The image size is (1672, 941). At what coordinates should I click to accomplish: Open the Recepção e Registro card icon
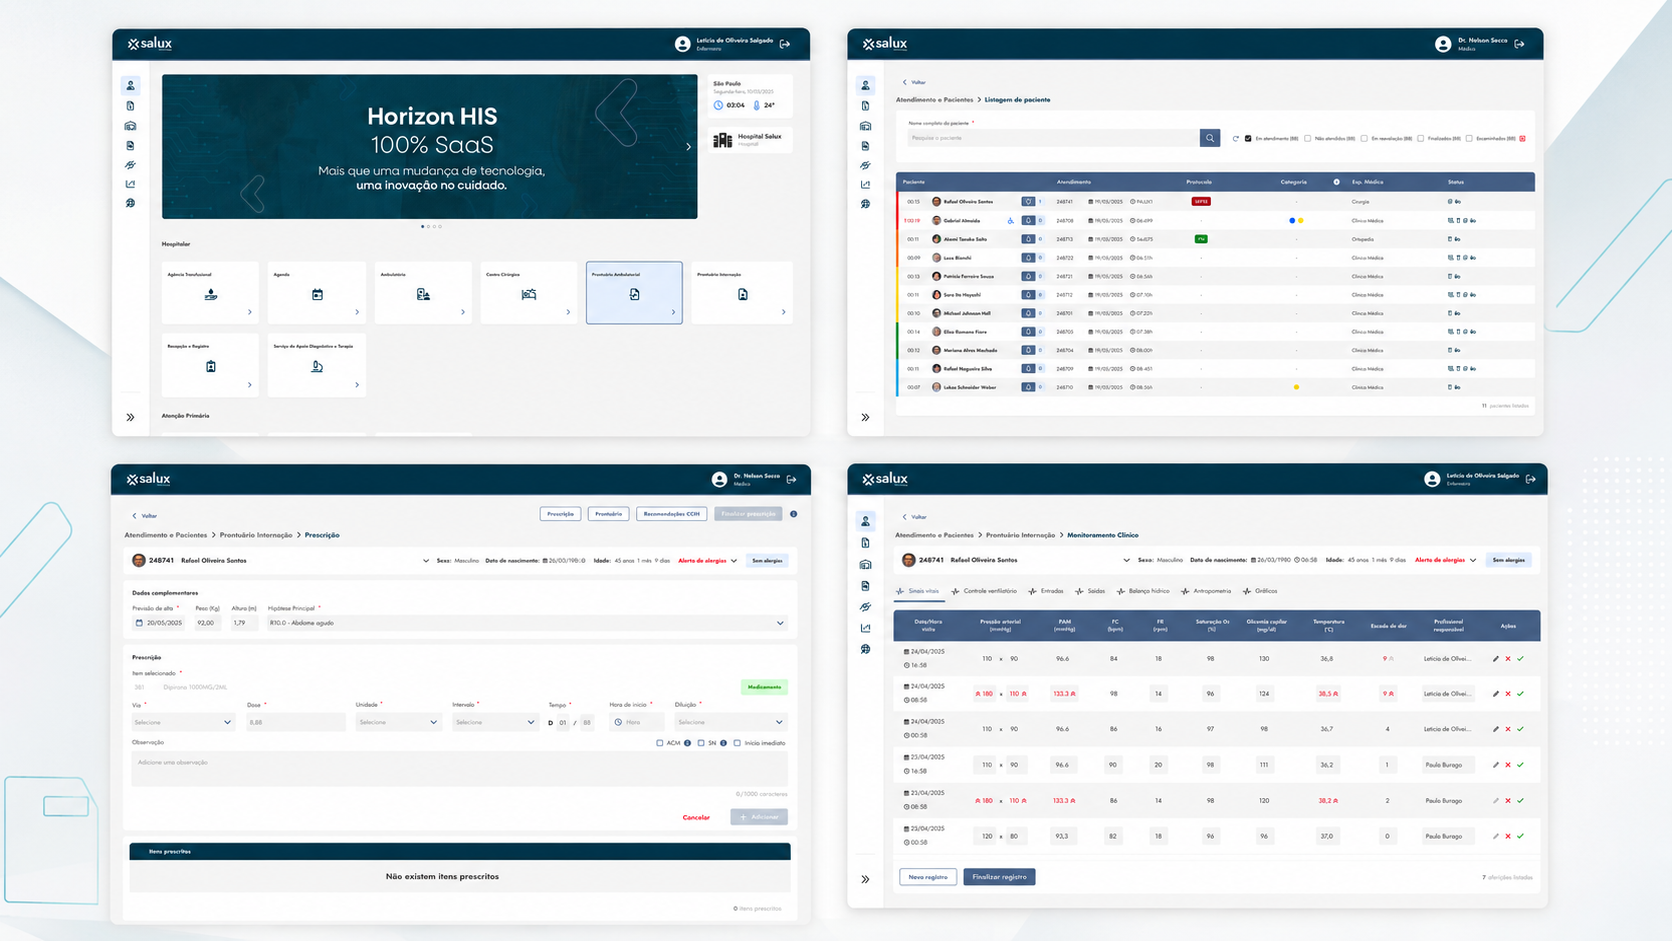tap(211, 366)
